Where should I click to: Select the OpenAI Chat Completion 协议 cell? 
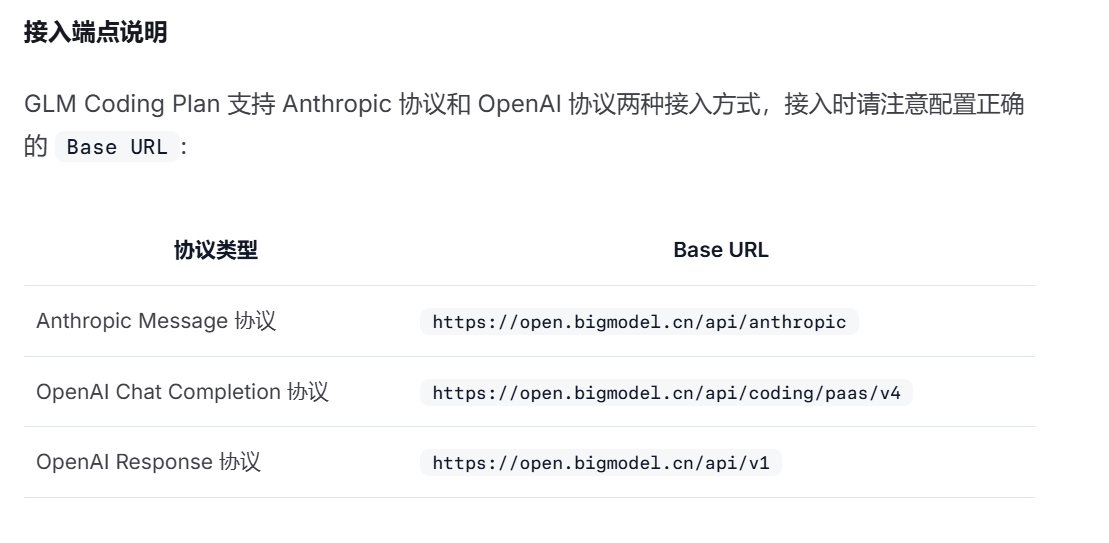point(182,392)
